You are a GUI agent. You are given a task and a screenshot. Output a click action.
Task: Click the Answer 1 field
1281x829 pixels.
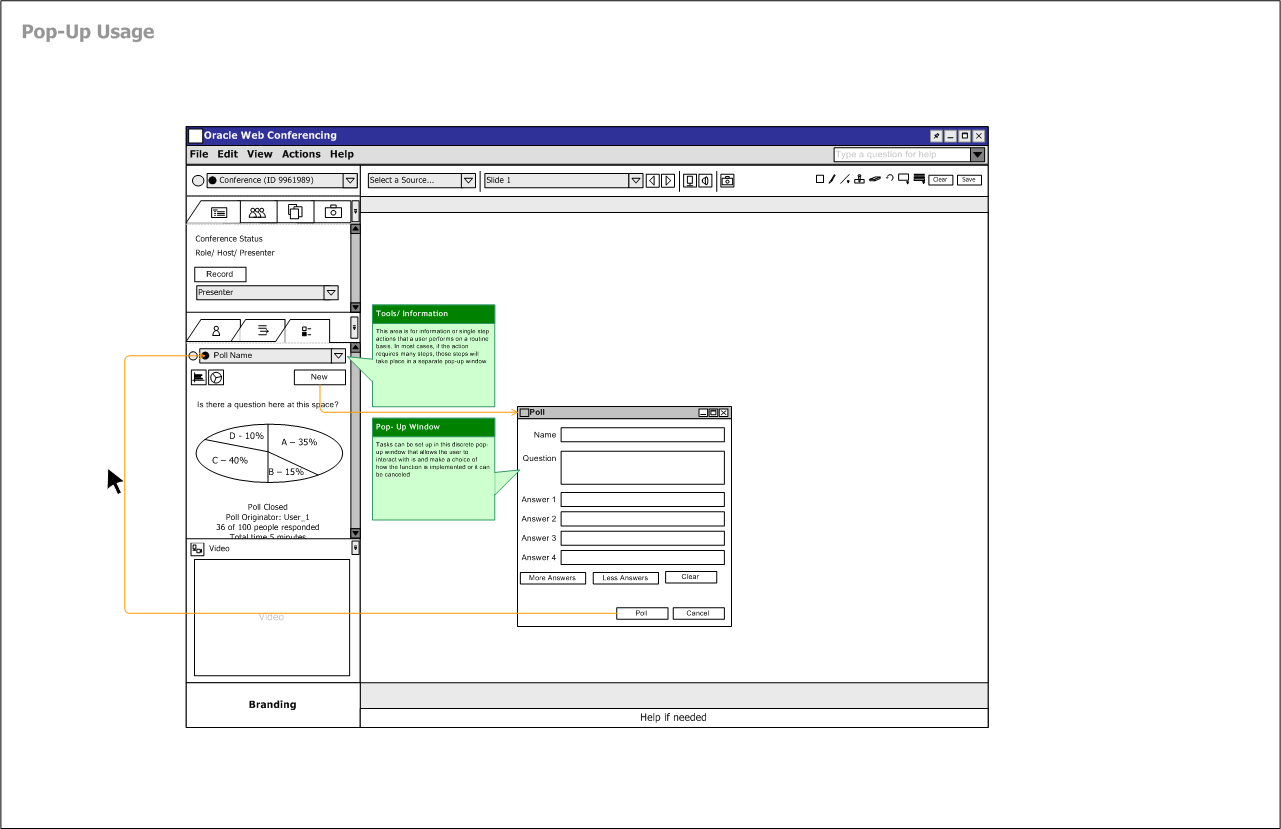[x=642, y=499]
